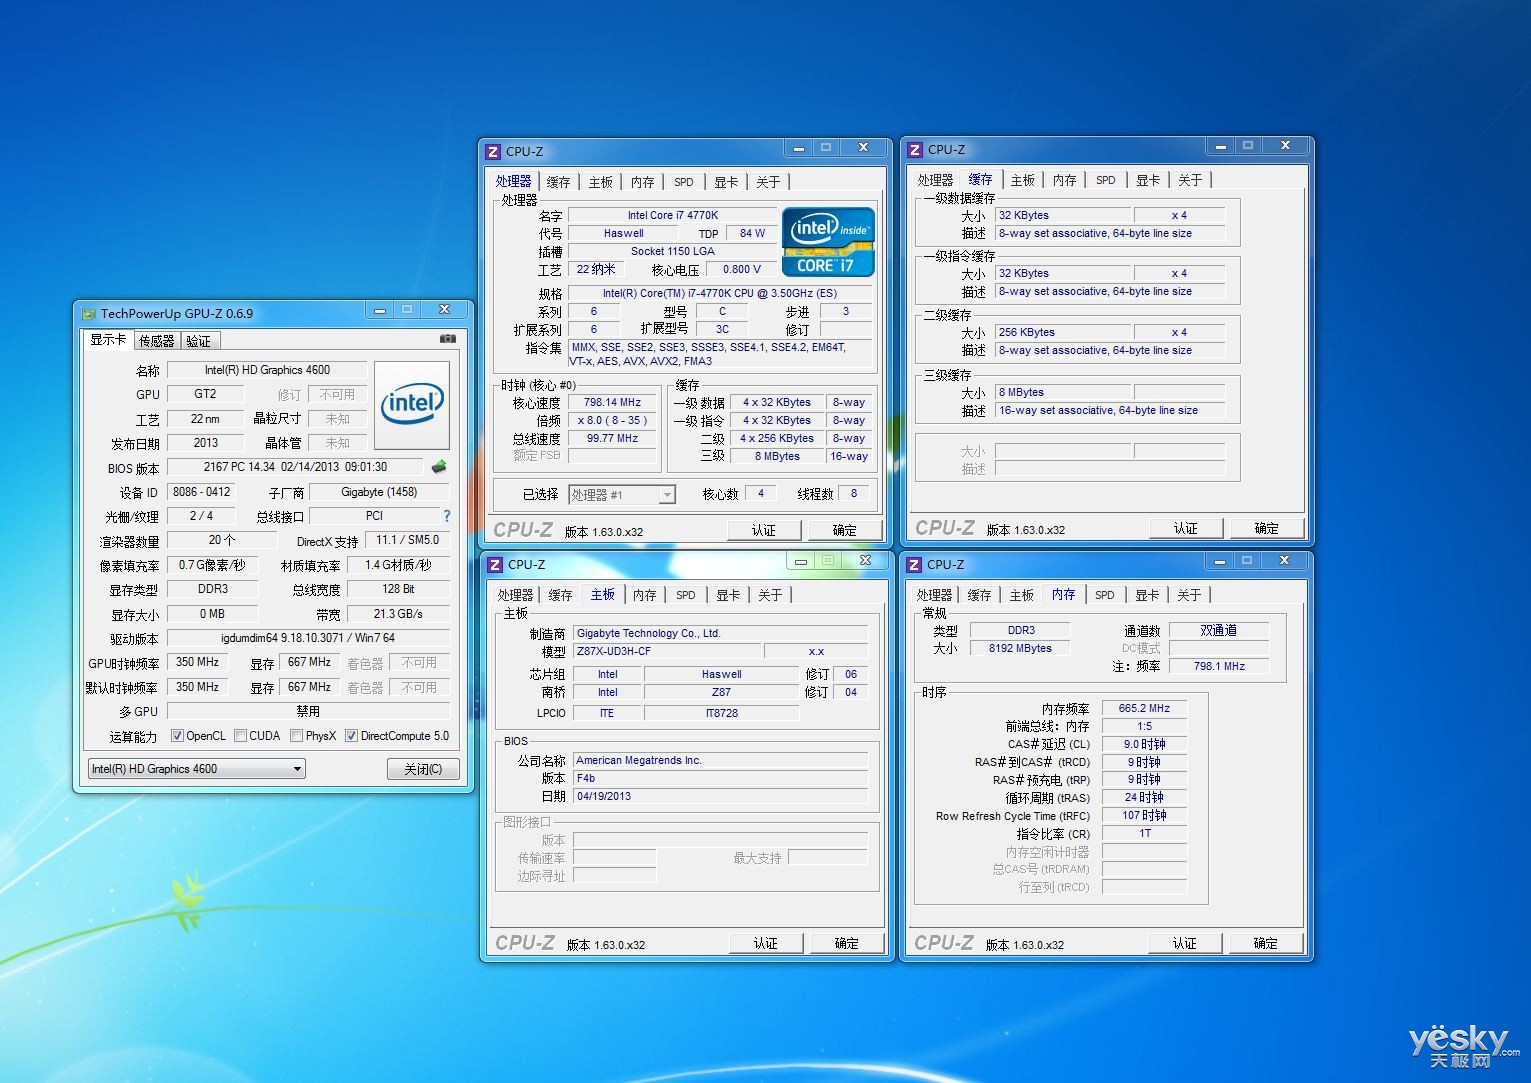Open 处理器 tab in CPU-Z cache window
Viewport: 1531px width, 1083px height.
936,180
